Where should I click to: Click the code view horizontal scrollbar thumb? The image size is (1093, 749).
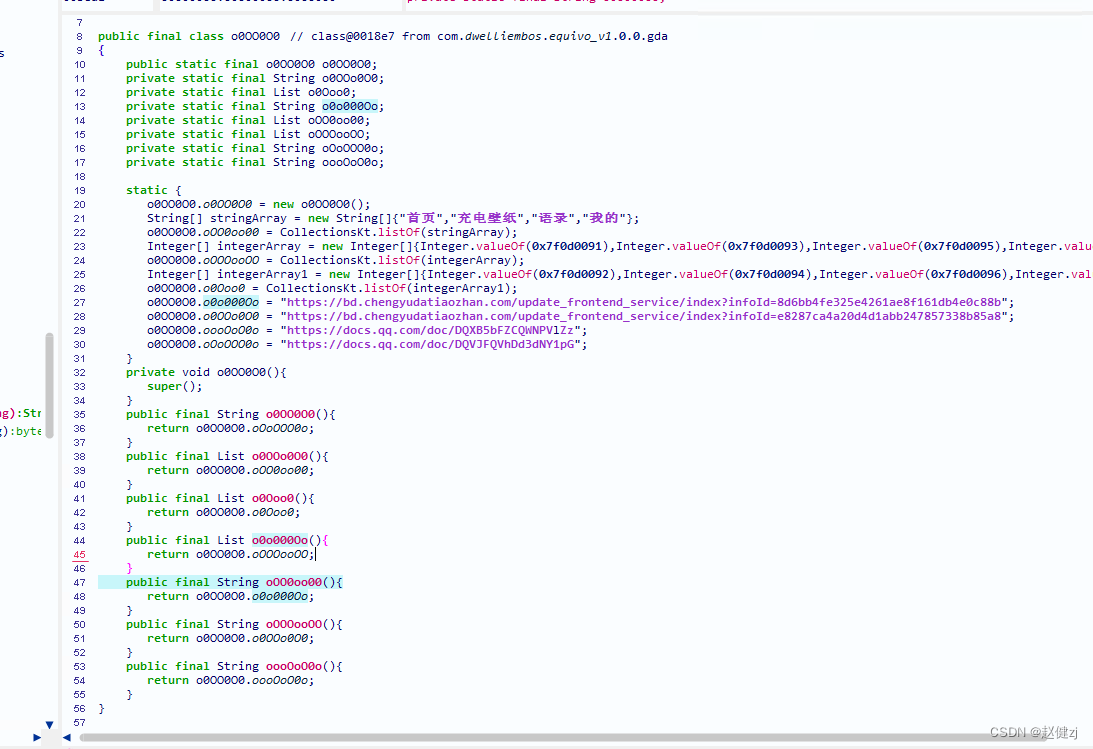point(563,737)
